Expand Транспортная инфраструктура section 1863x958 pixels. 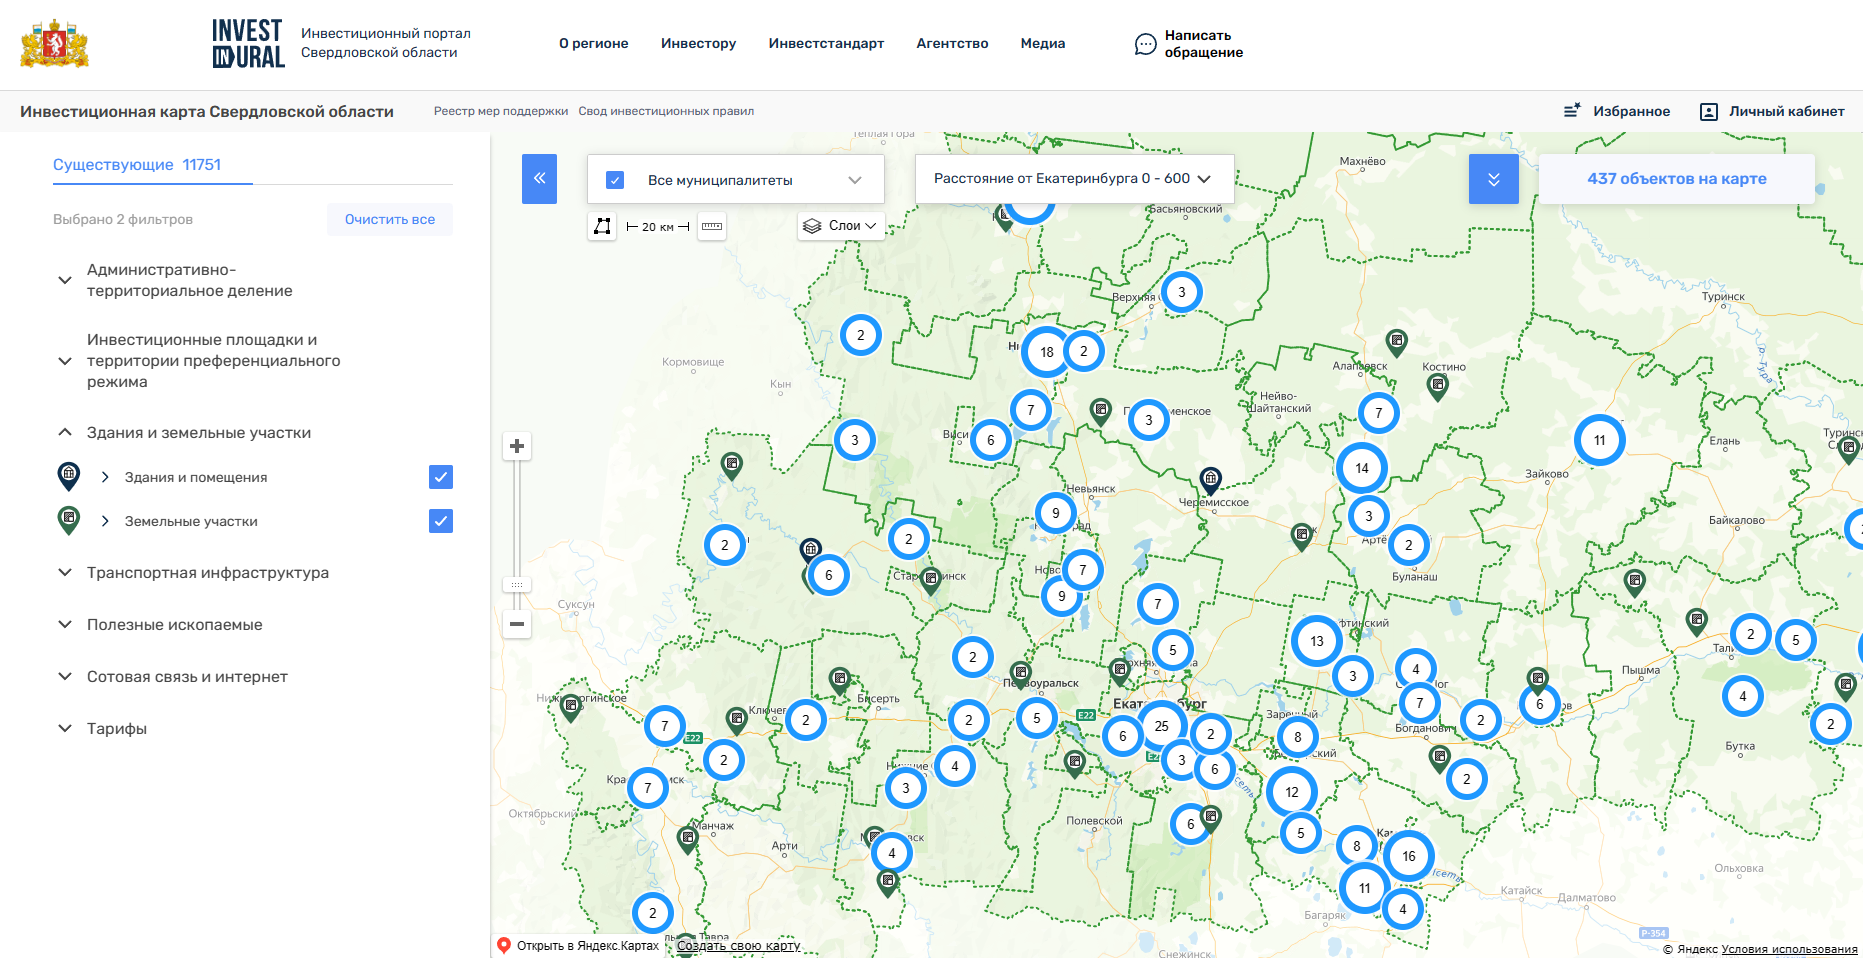click(x=65, y=572)
